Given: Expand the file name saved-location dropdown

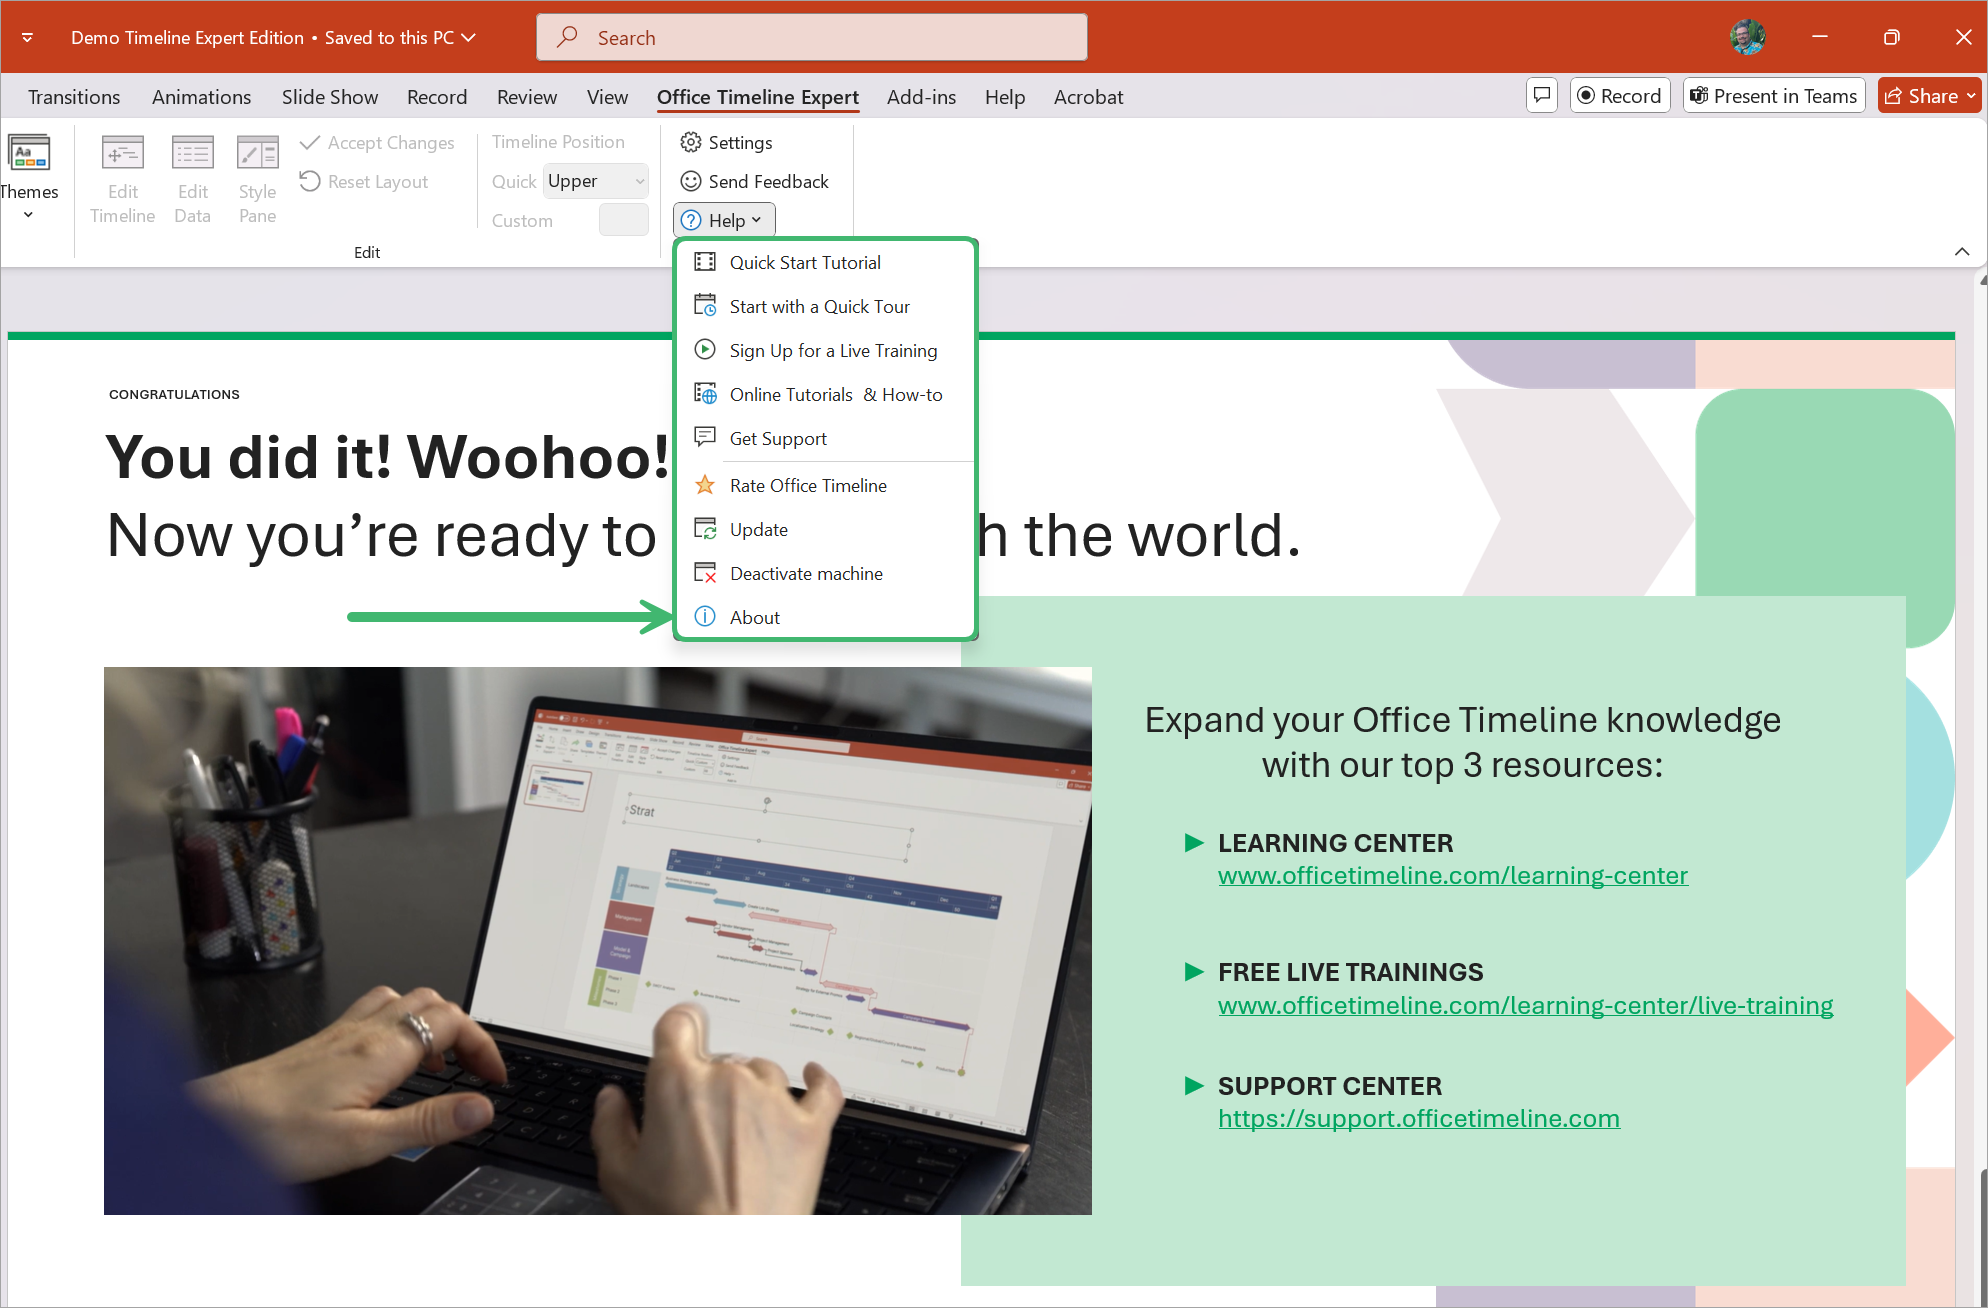Looking at the screenshot, I should (x=468, y=37).
